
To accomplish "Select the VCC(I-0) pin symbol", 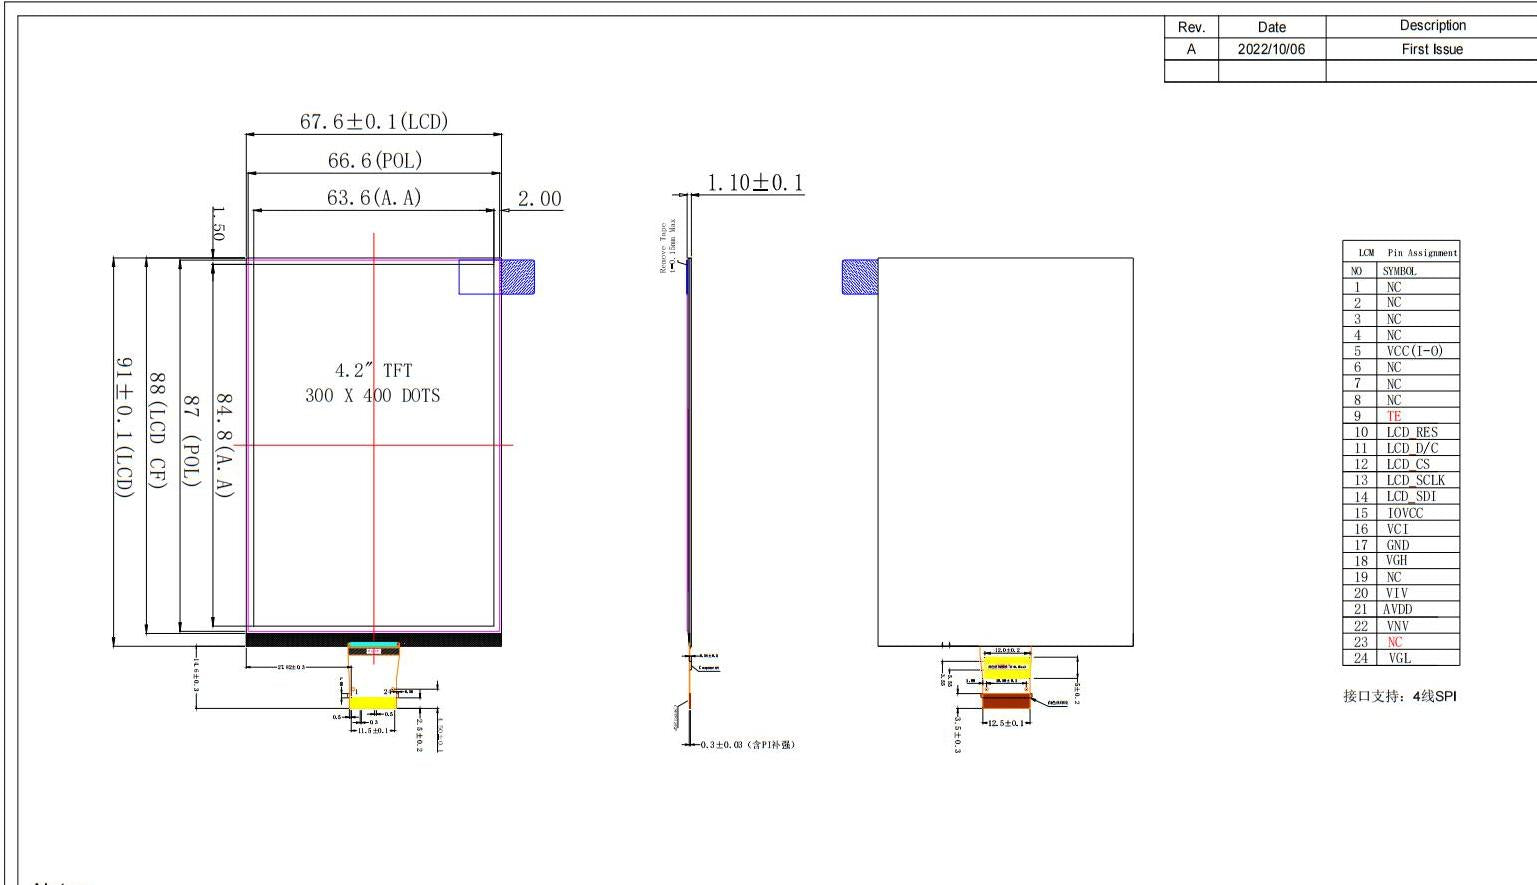I will click(1414, 351).
